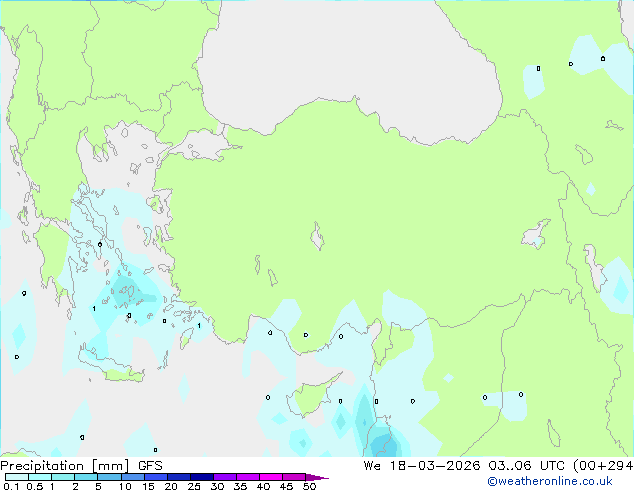Image resolution: width=634 pixels, height=490 pixels.
Task: Click the date text '18-03-2026'
Action: [x=435, y=466]
